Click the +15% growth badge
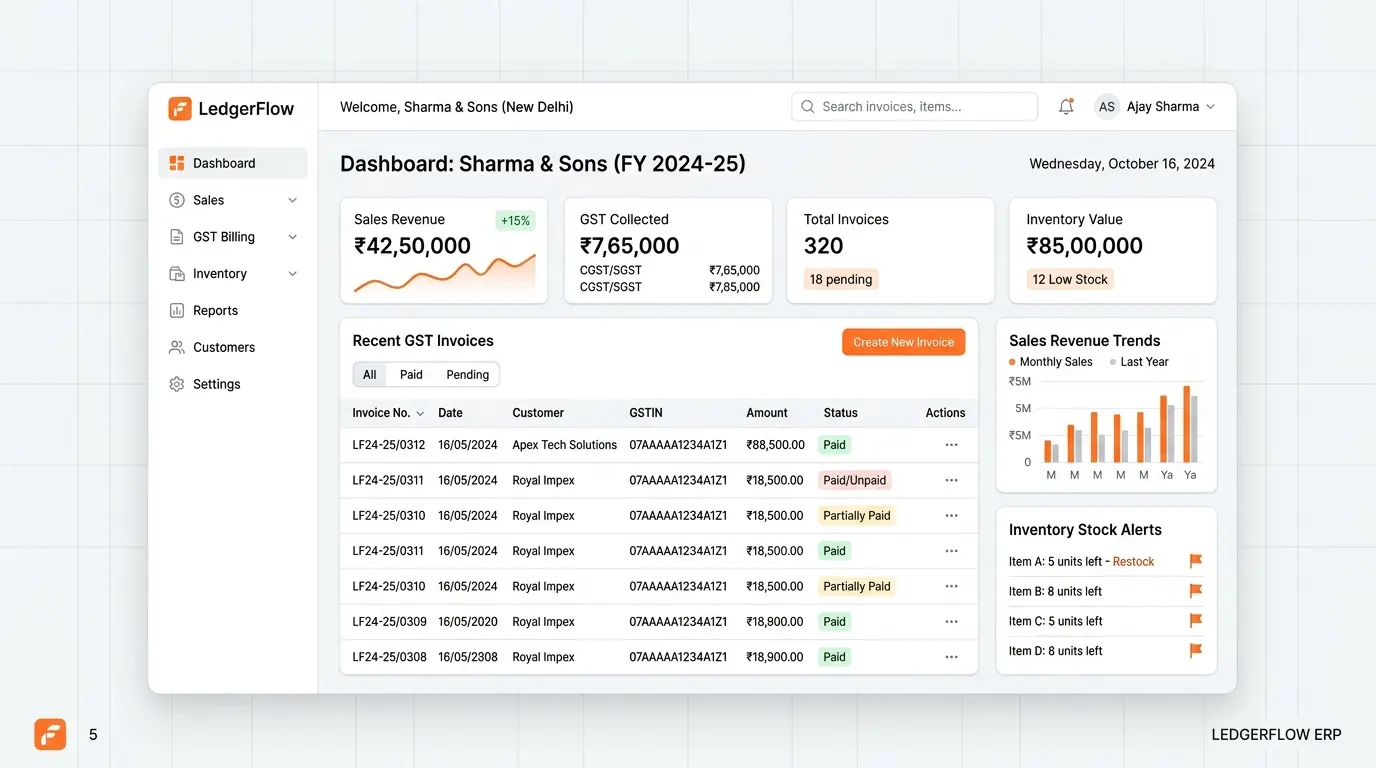The height and width of the screenshot is (768, 1376). tap(515, 221)
